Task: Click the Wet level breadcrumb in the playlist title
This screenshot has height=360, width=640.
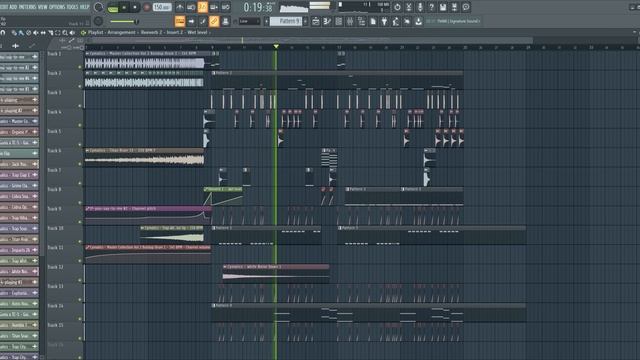Action: point(197,32)
